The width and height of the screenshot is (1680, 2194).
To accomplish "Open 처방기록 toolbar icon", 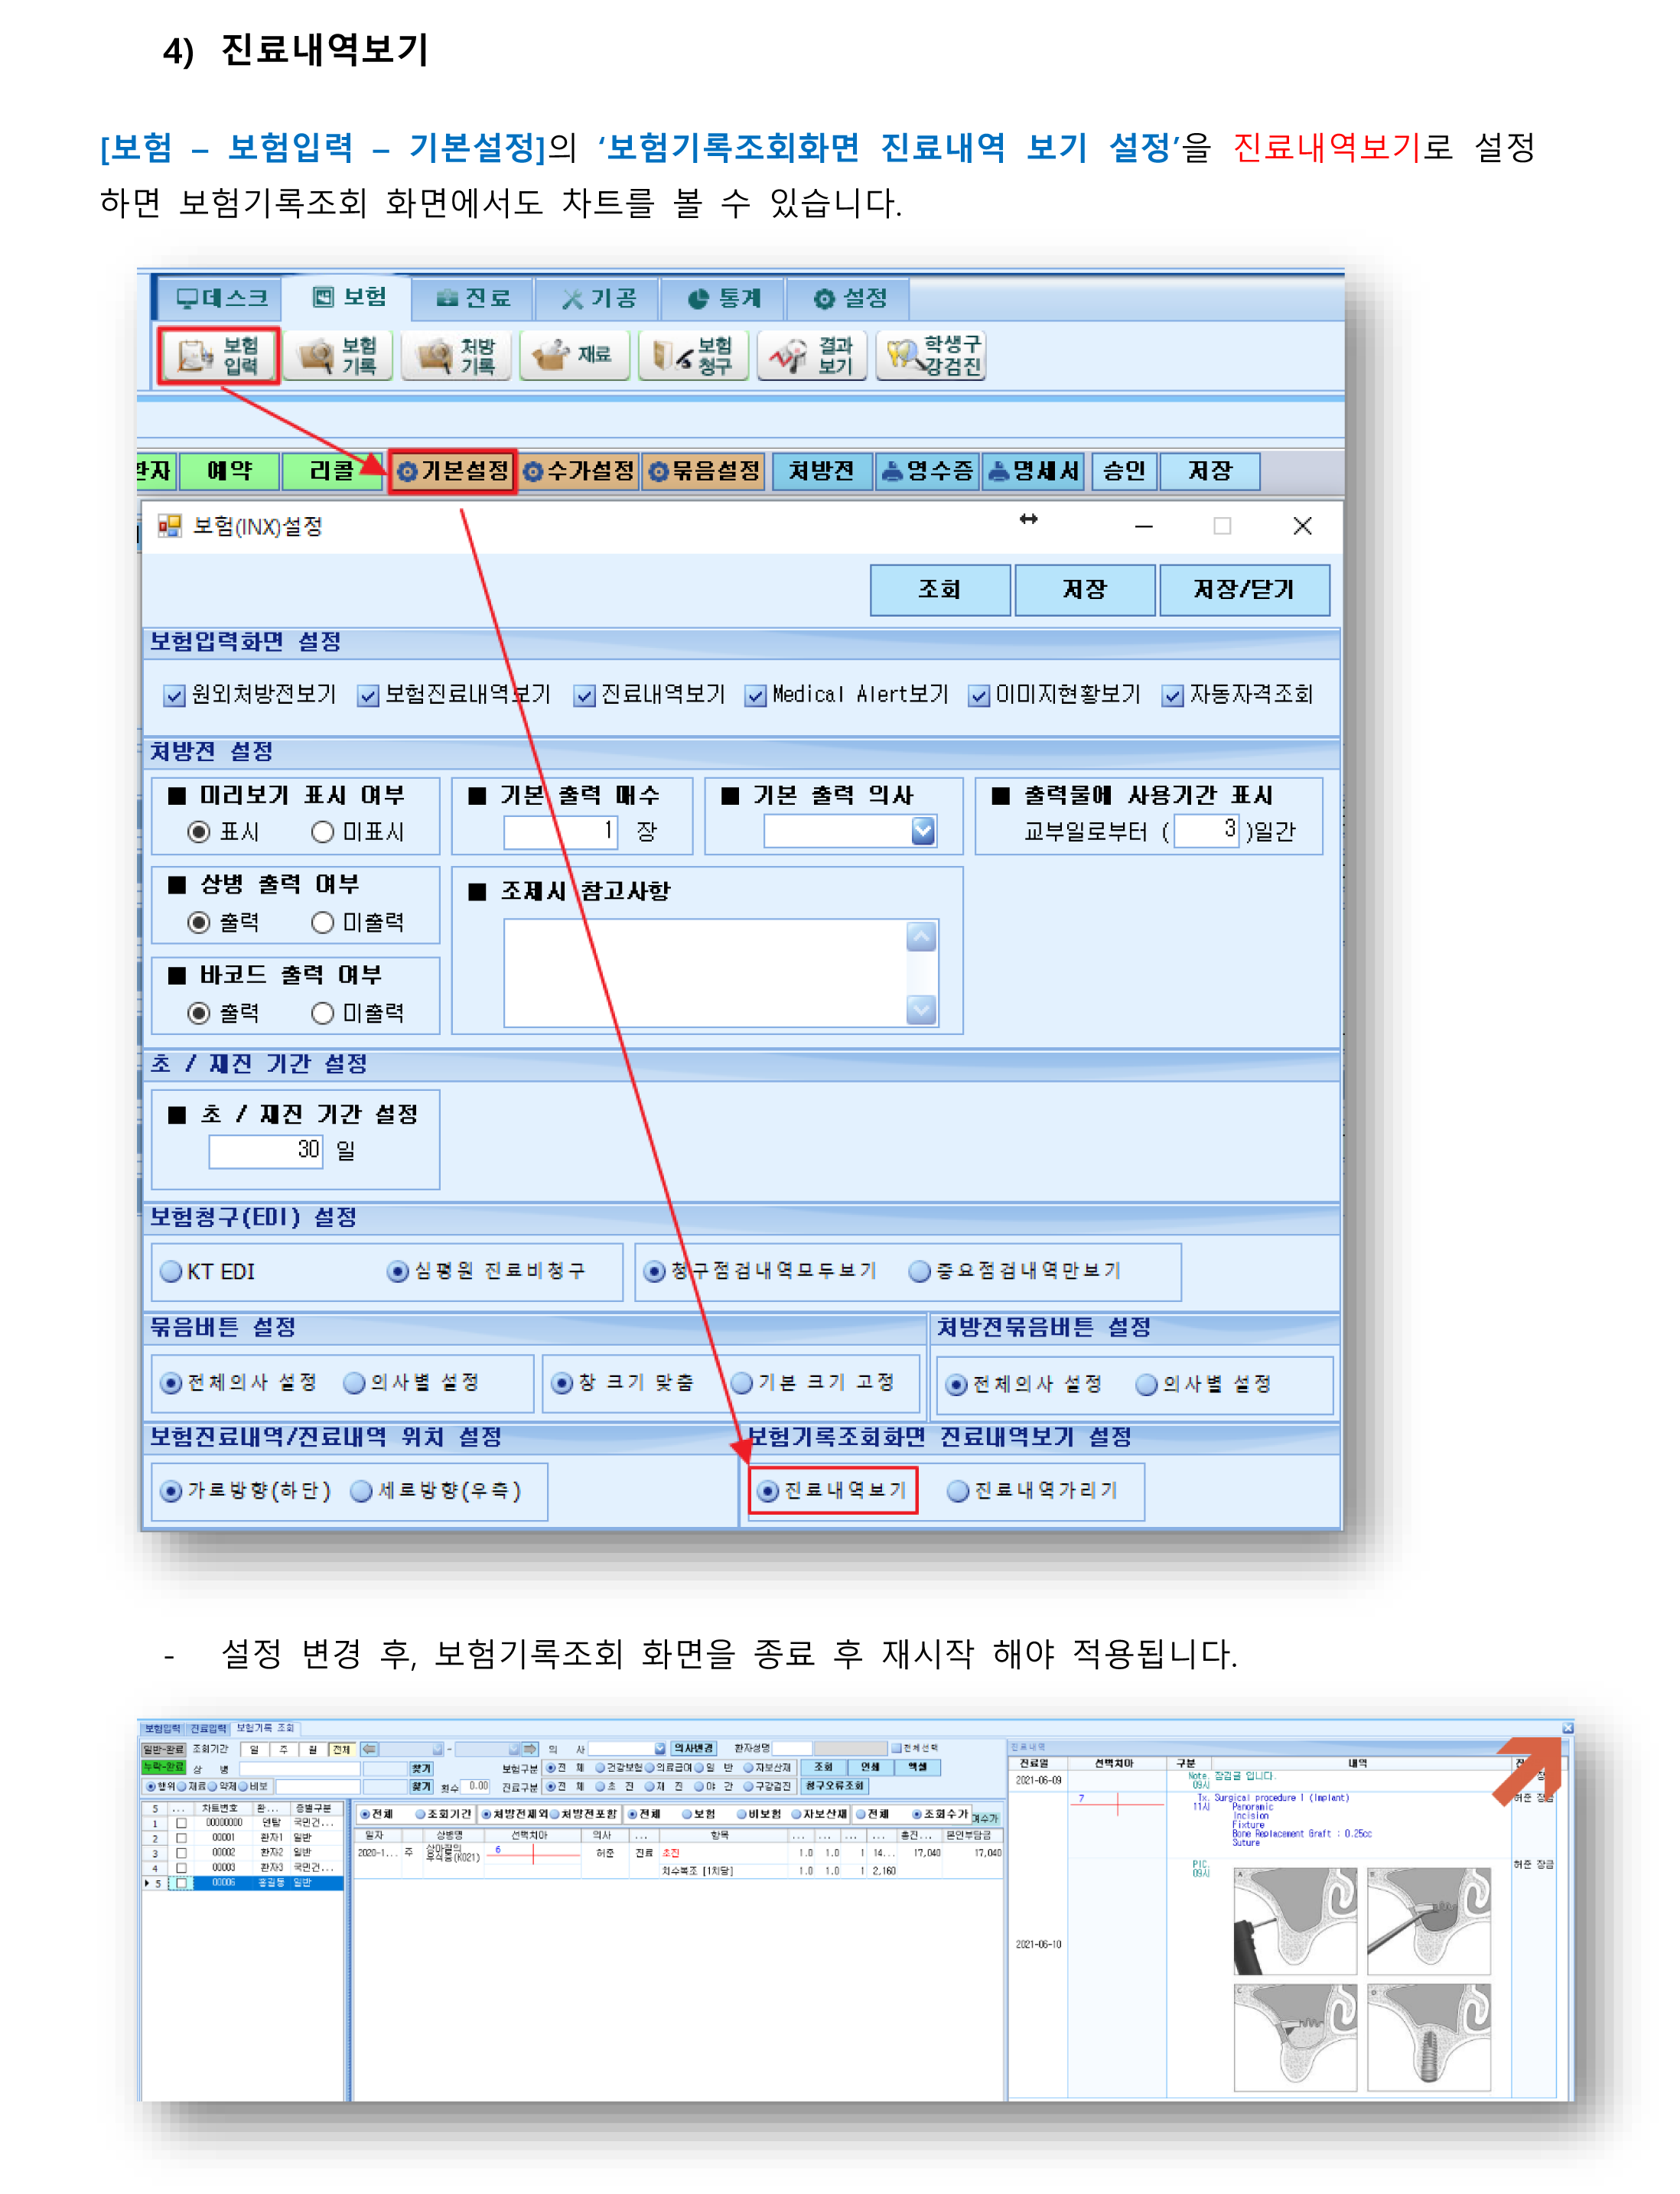I will (x=456, y=356).
